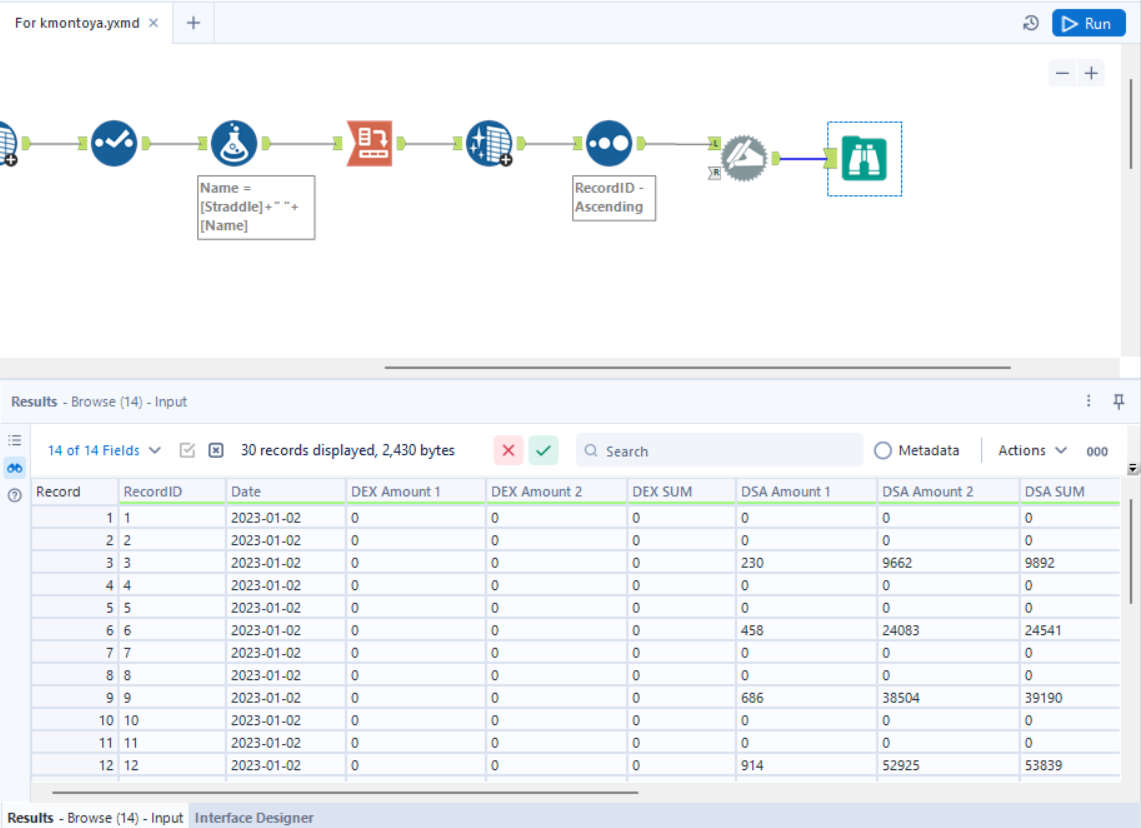Click the red X data quality filter
Screen dimensions: 1141x828
coord(508,450)
